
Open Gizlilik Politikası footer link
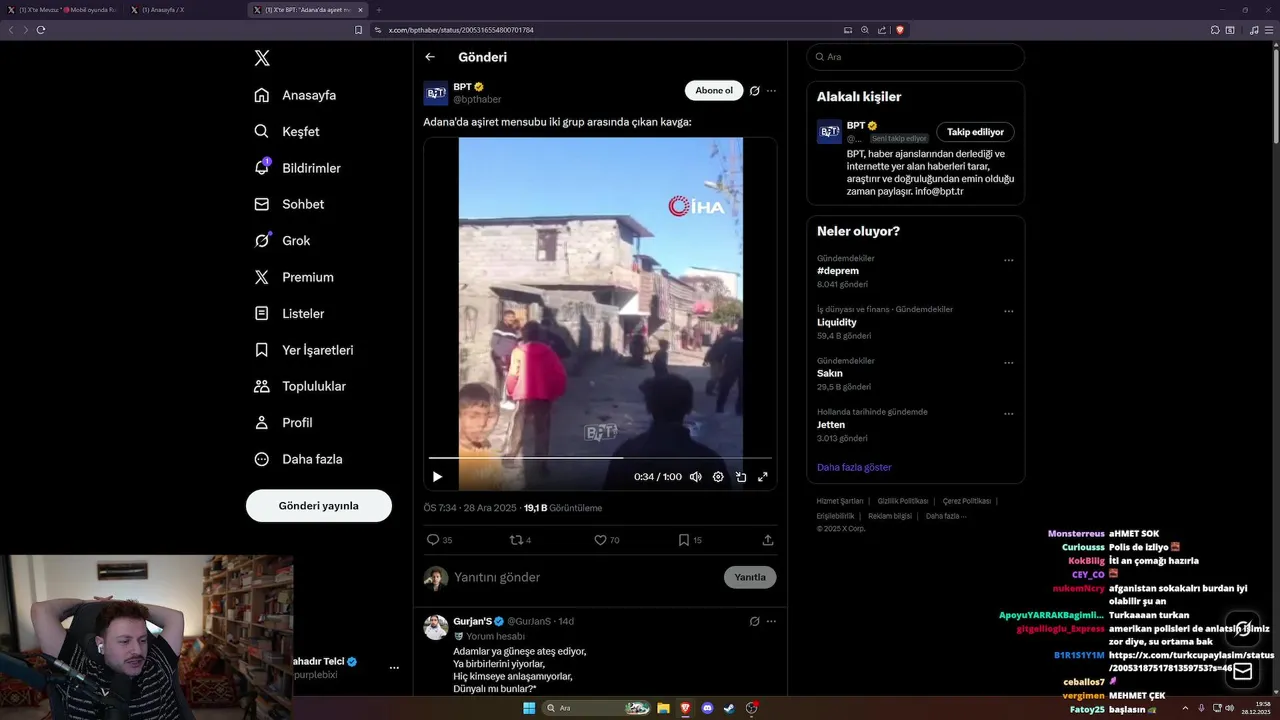[903, 501]
